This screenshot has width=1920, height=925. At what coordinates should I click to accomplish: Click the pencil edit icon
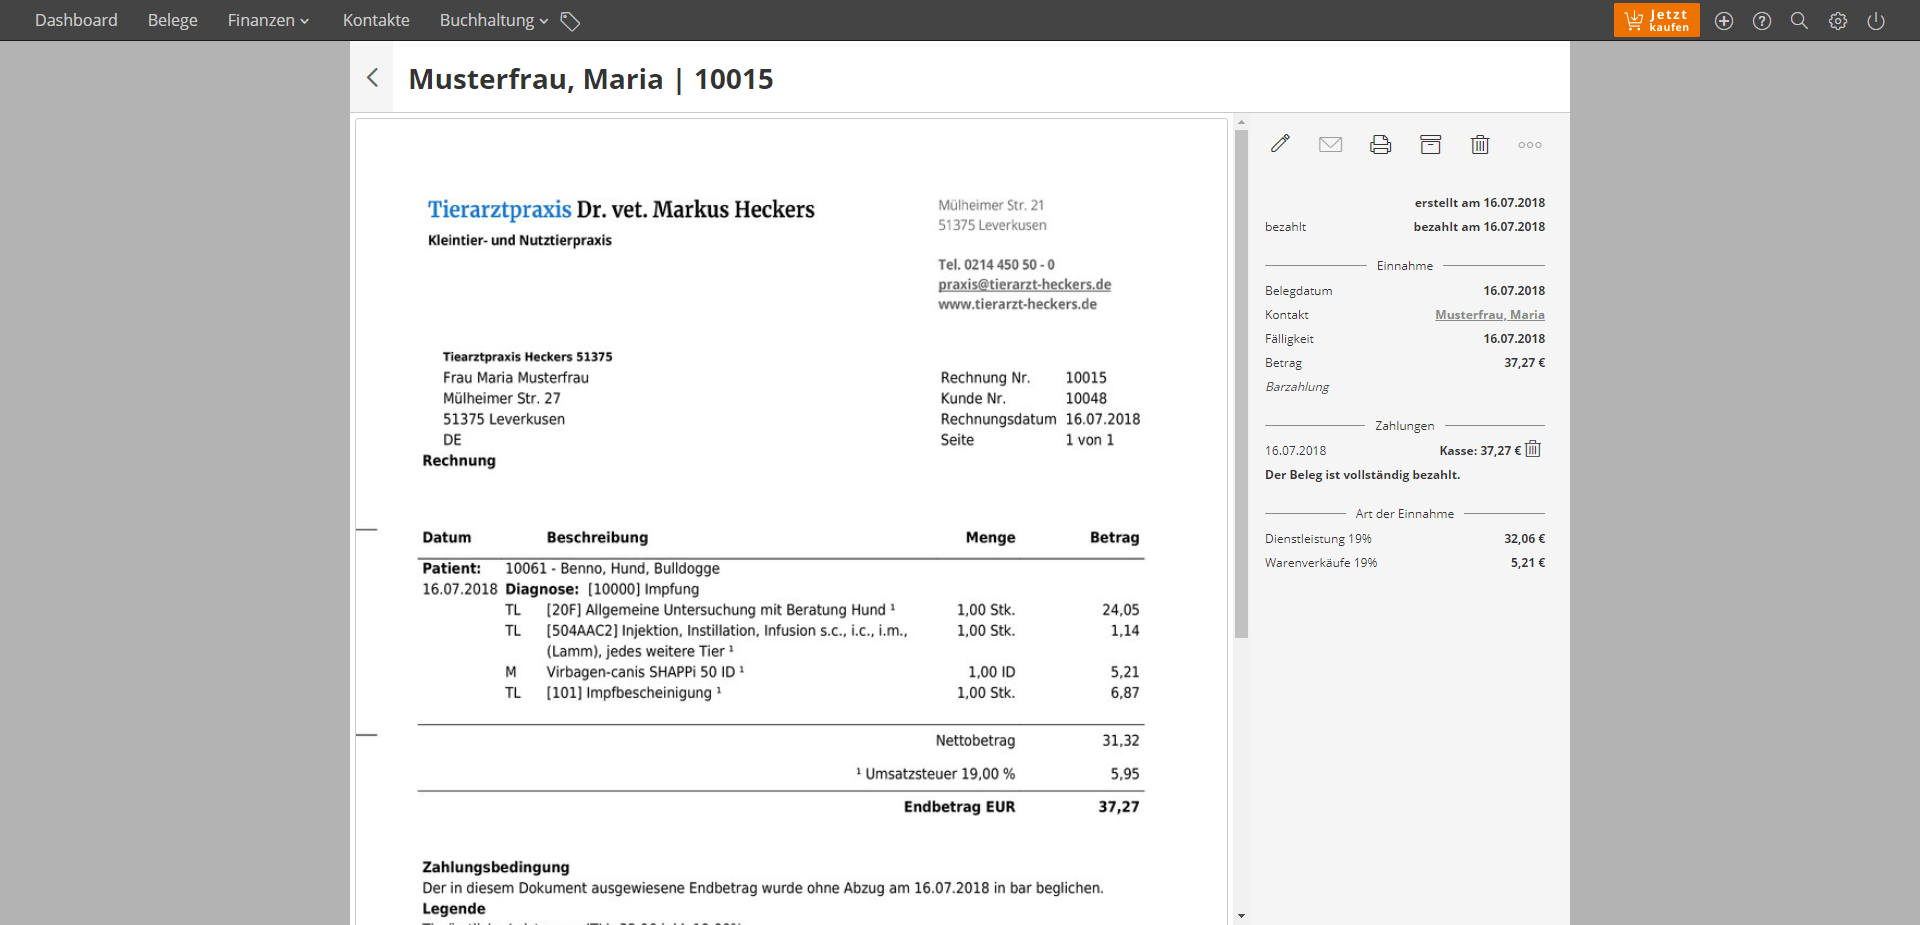point(1280,144)
